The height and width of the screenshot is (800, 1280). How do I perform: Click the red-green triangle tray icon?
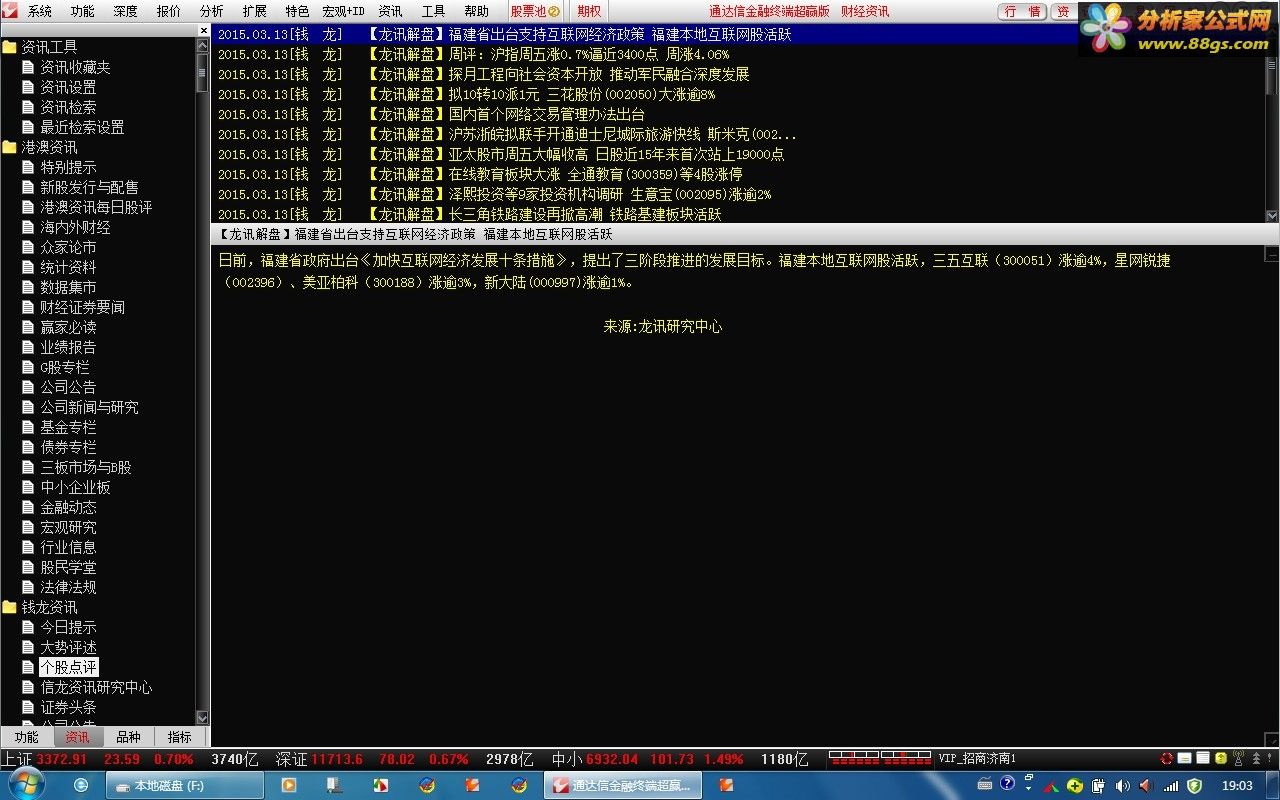tap(1051, 787)
